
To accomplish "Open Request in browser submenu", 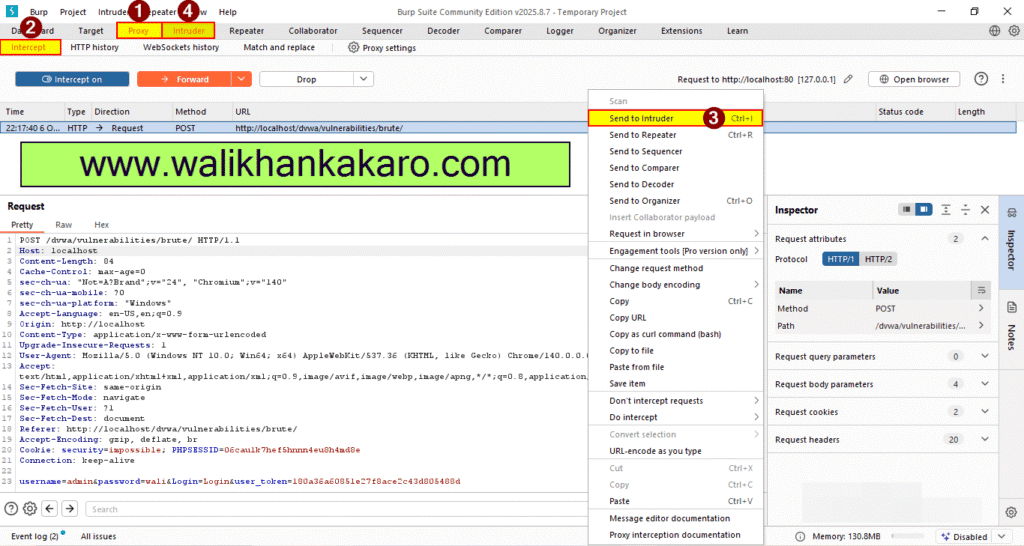I will pos(675,234).
